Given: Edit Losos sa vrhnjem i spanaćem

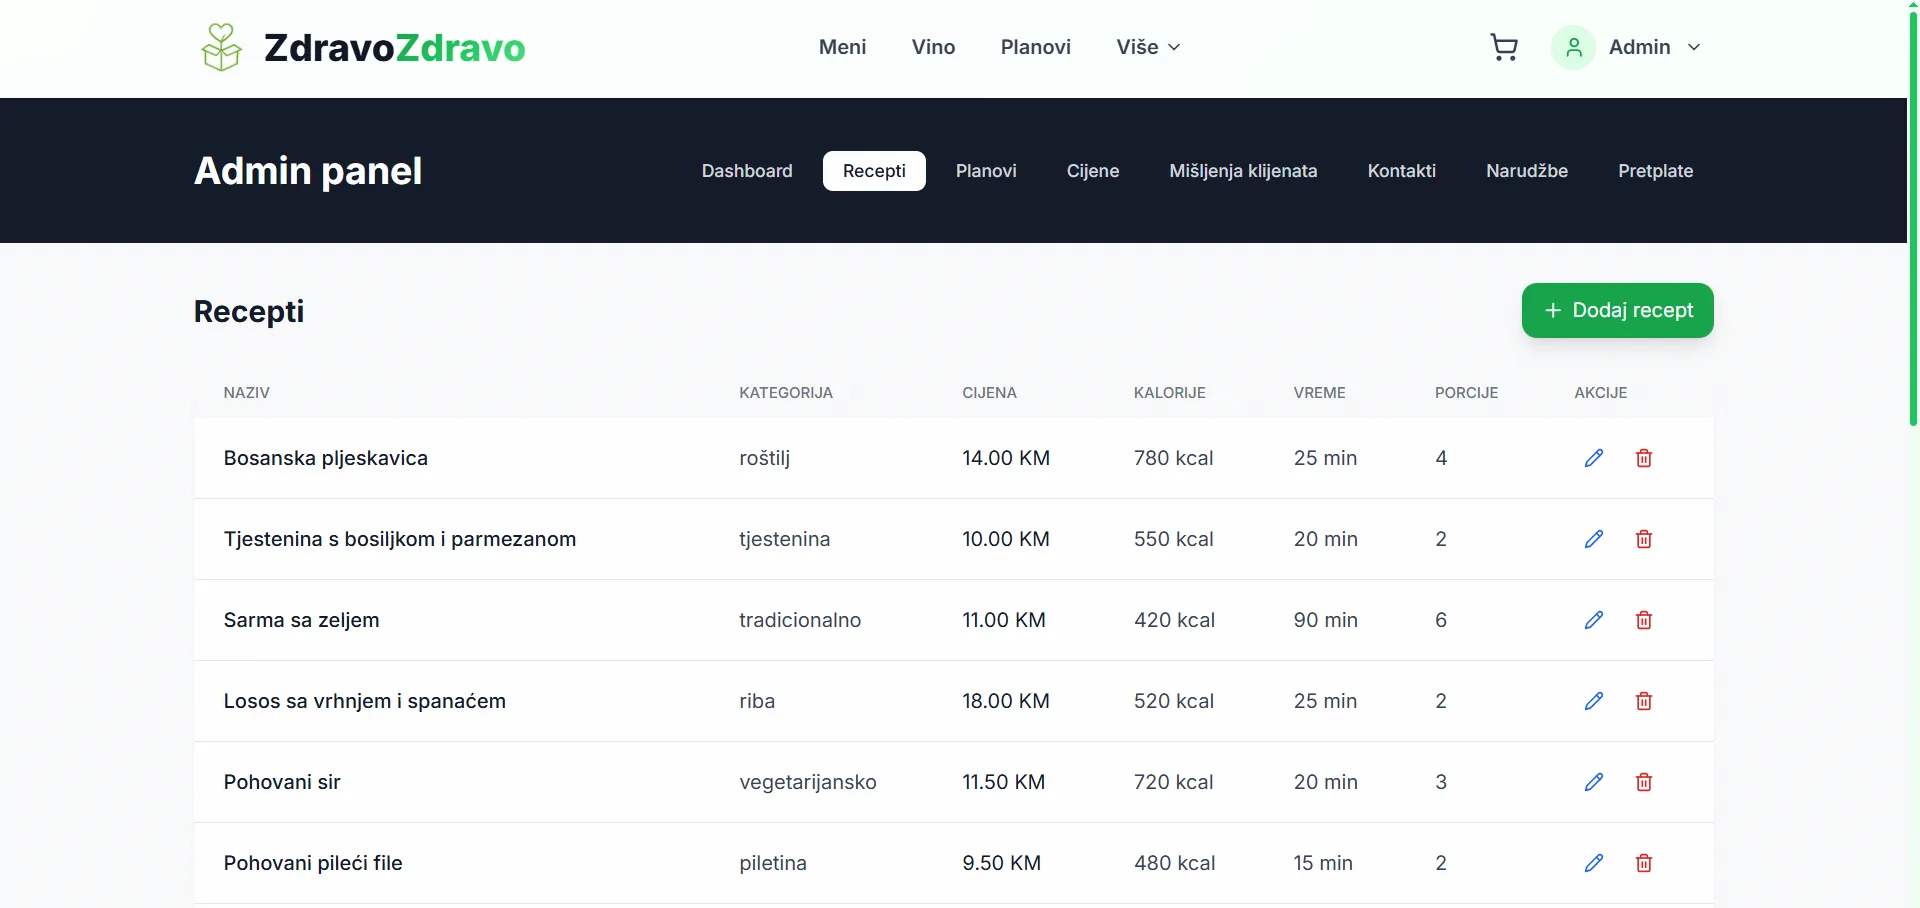Looking at the screenshot, I should click(x=1594, y=701).
